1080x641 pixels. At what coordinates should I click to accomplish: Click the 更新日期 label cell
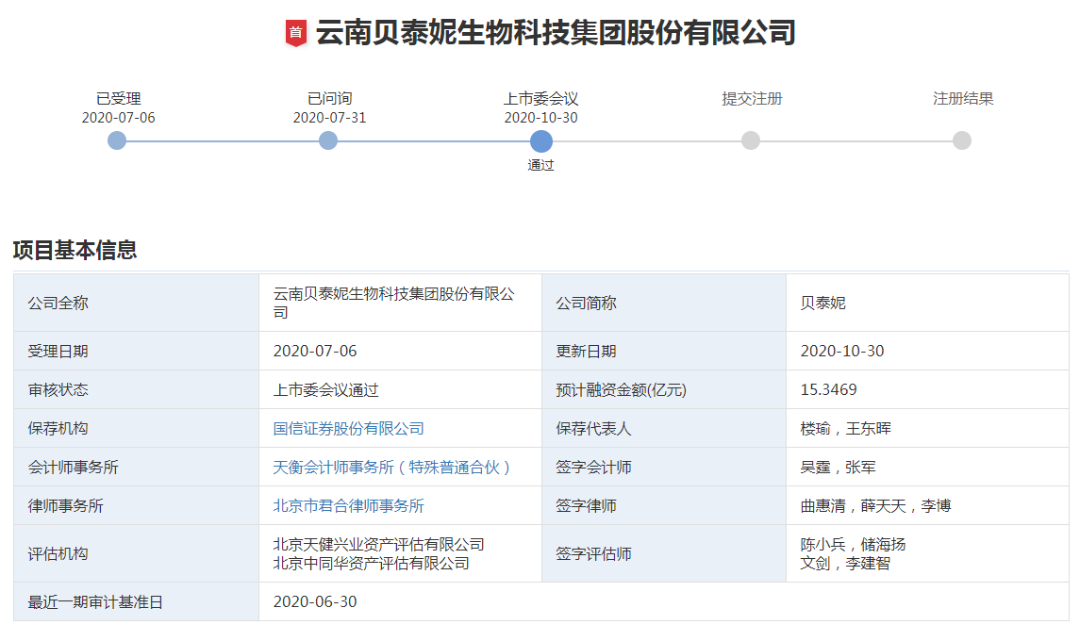pos(664,351)
